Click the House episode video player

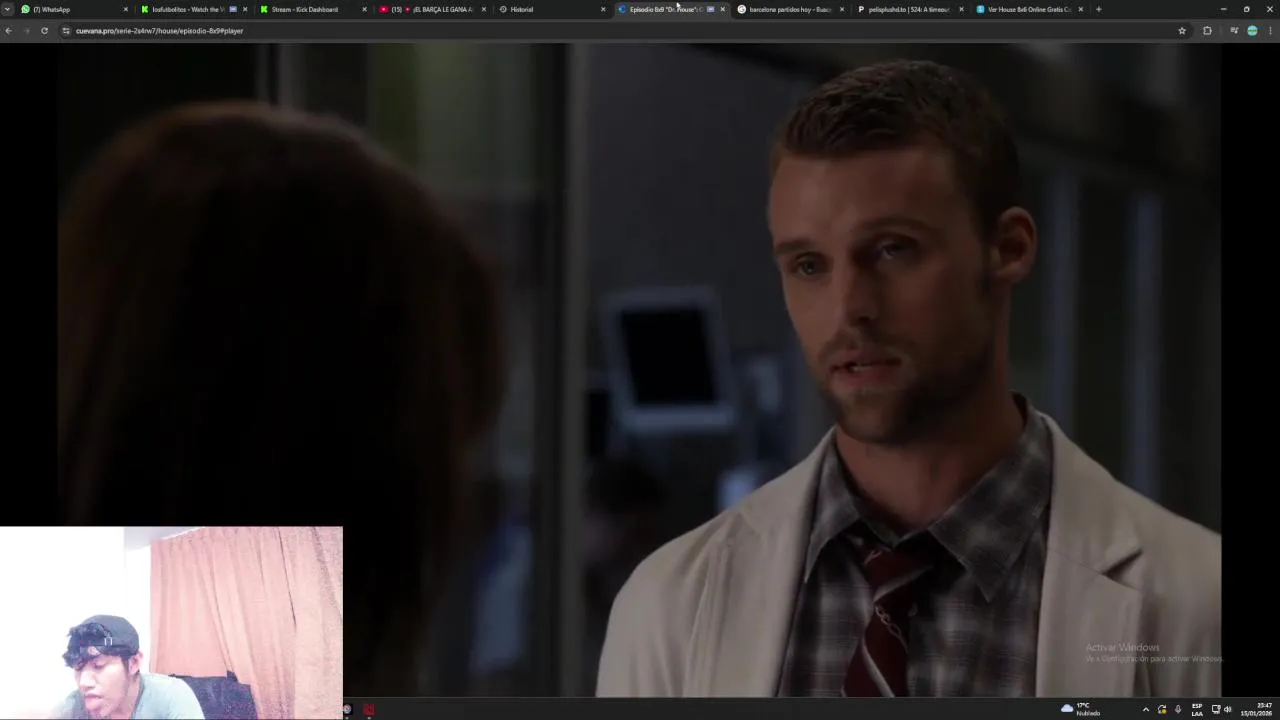(640, 368)
